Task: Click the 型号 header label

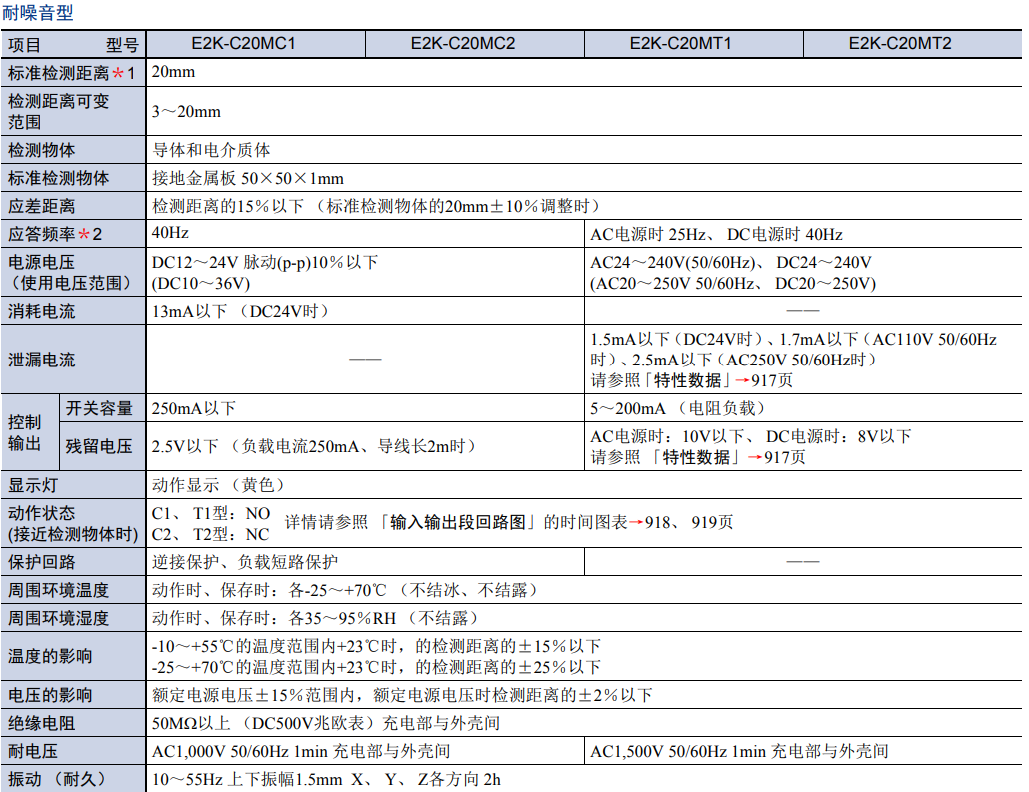Action: [x=123, y=45]
